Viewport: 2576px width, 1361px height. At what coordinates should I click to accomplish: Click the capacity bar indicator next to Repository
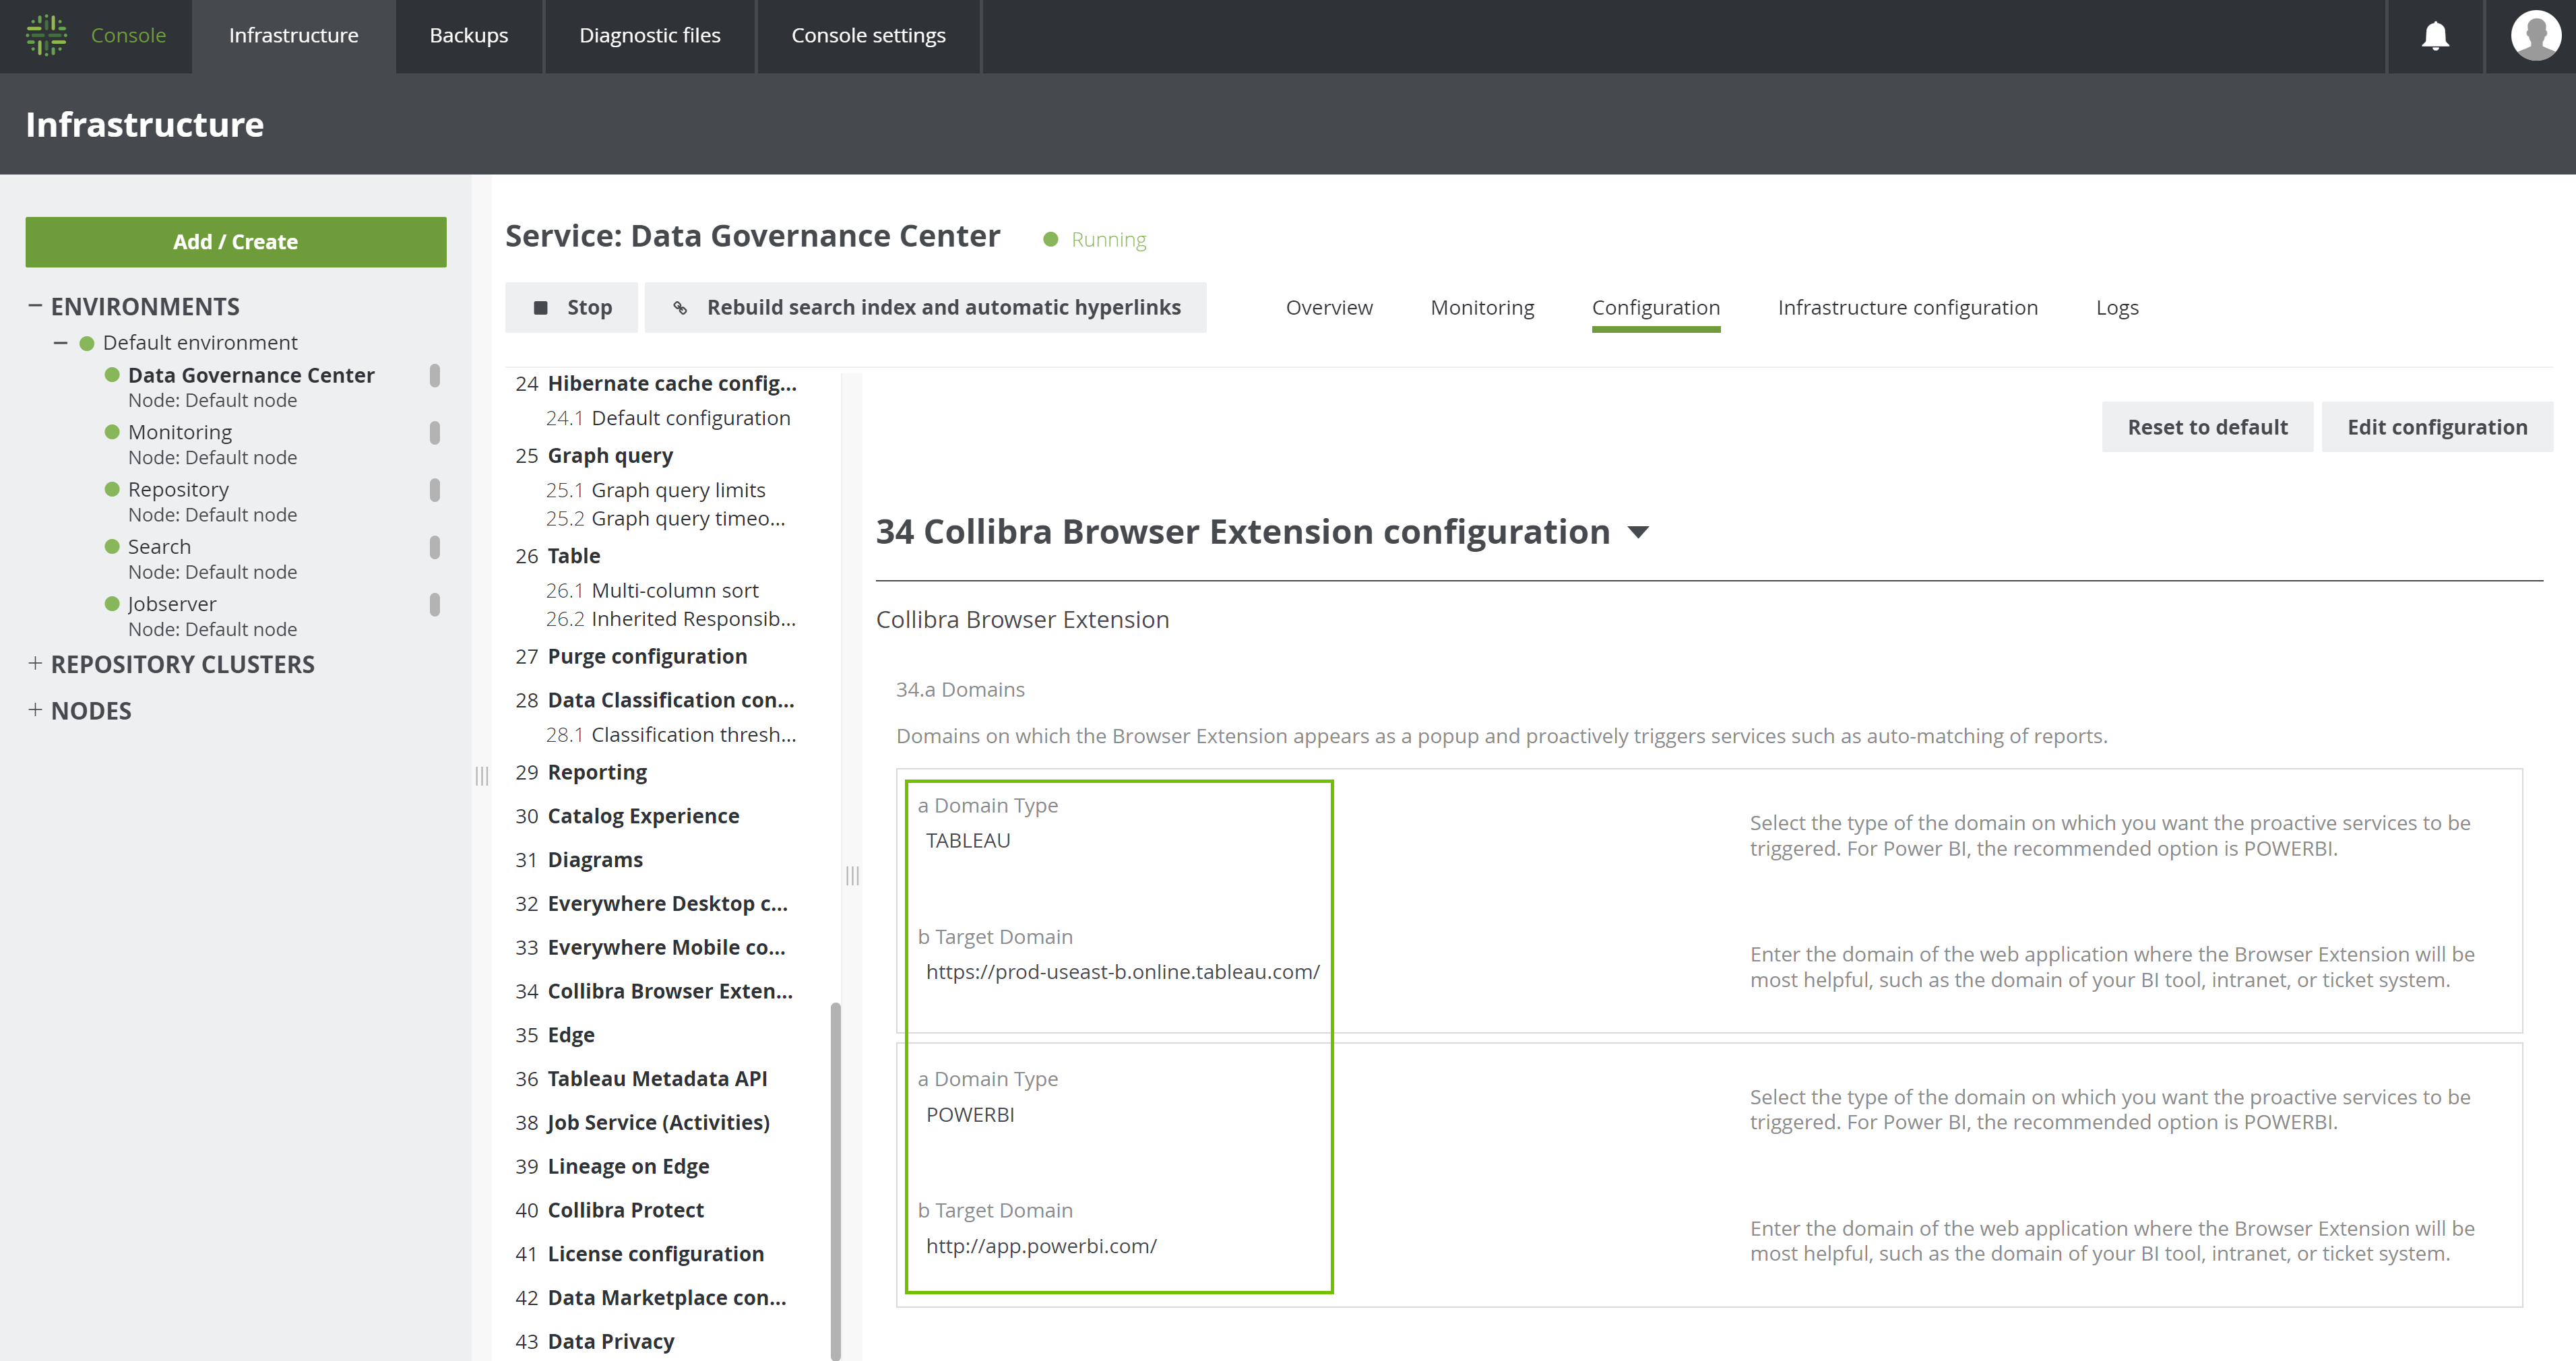434,490
